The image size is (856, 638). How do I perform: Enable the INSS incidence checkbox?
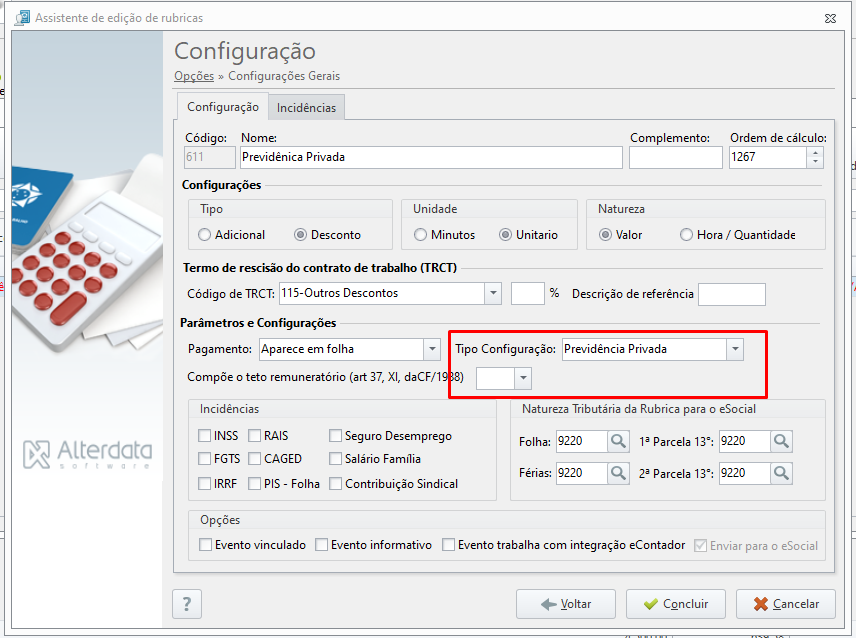(204, 436)
